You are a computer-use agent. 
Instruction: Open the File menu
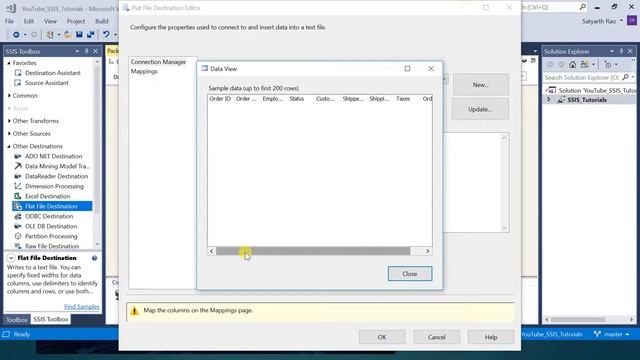pos(9,21)
